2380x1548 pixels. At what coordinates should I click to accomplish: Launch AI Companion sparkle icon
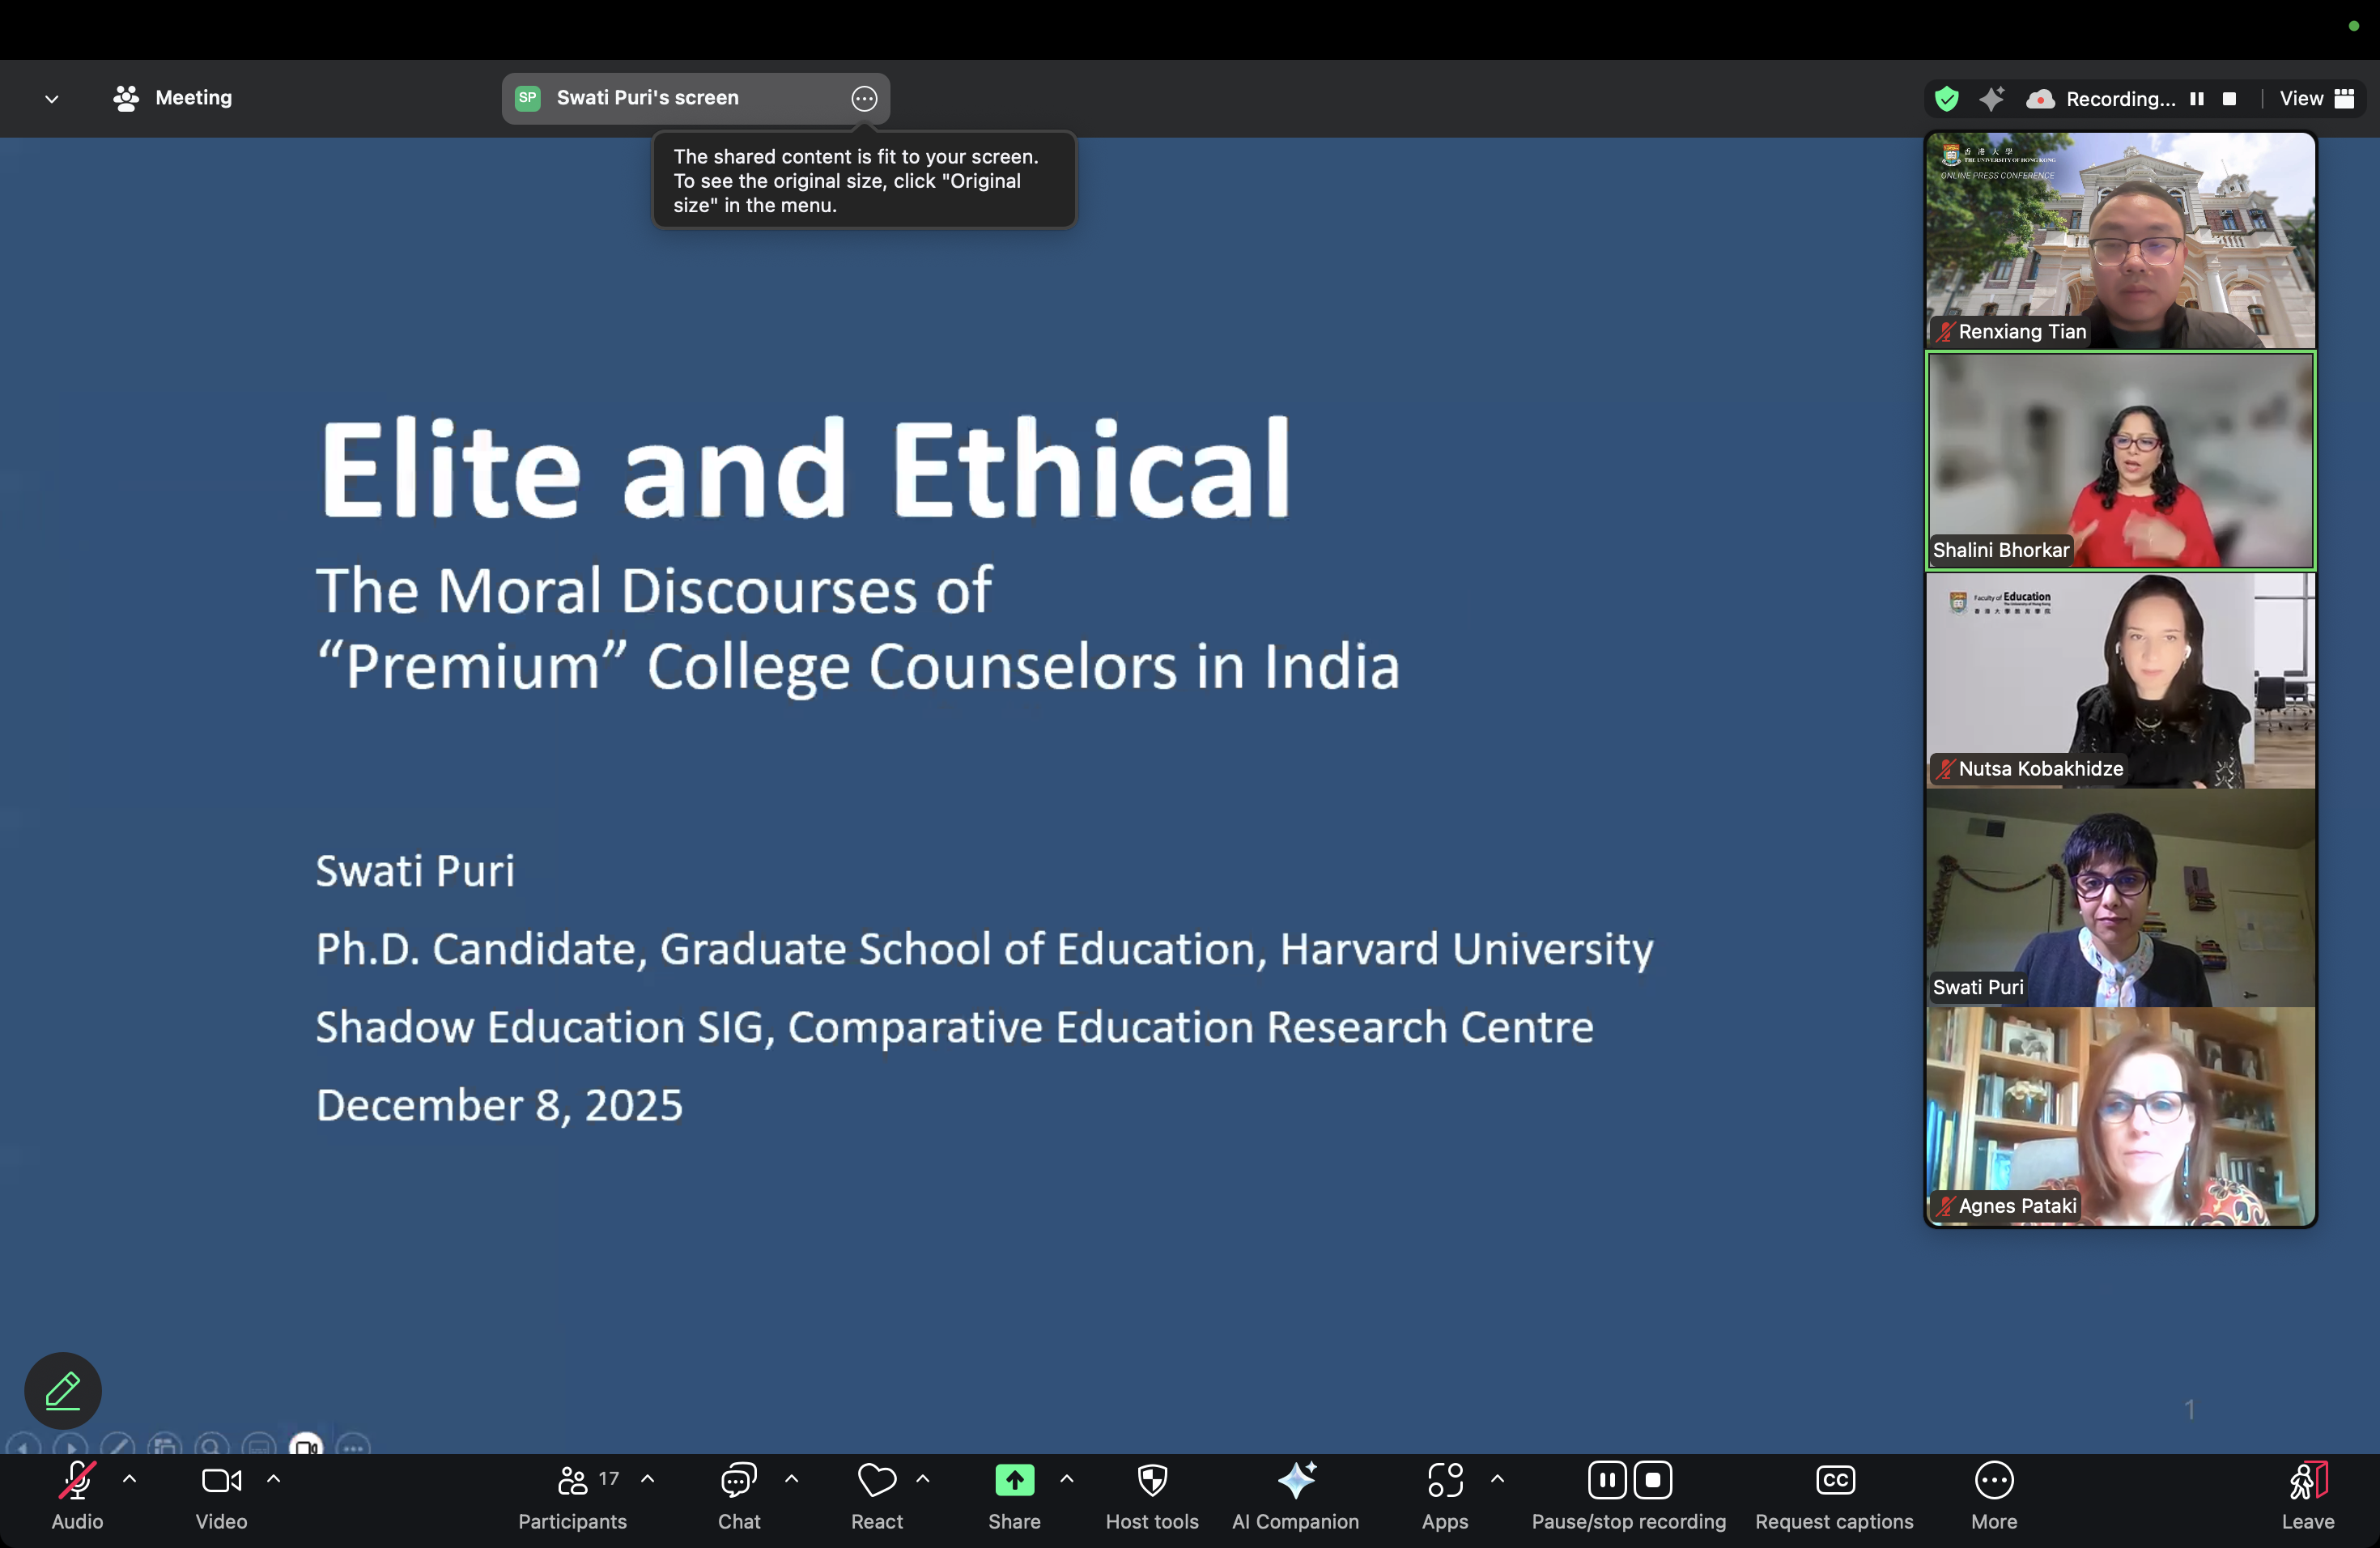1295,1480
